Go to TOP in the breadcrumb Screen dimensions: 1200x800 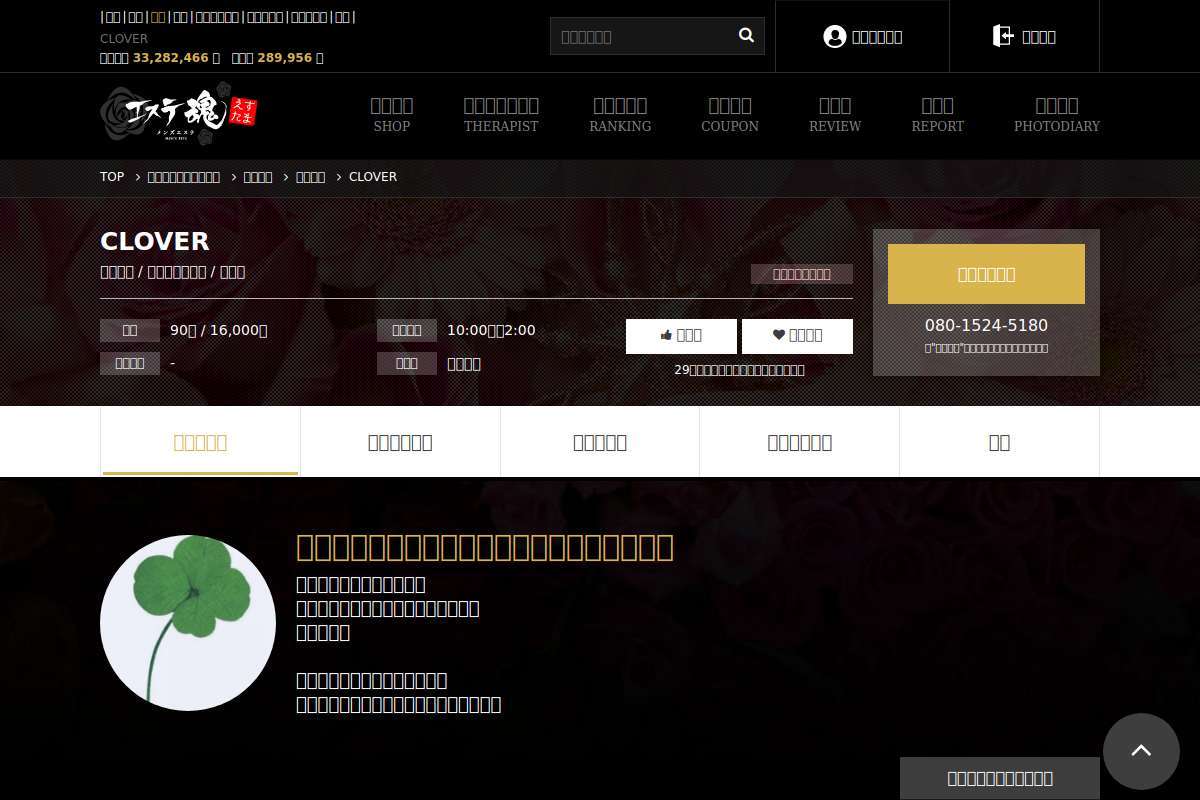(112, 177)
